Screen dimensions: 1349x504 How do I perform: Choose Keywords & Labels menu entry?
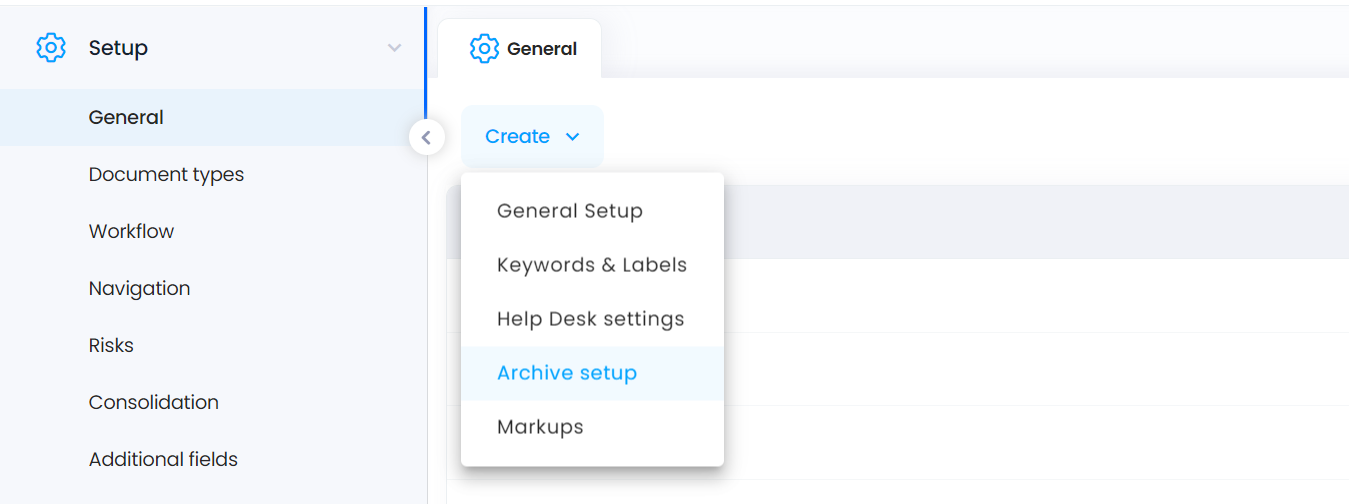click(x=592, y=265)
